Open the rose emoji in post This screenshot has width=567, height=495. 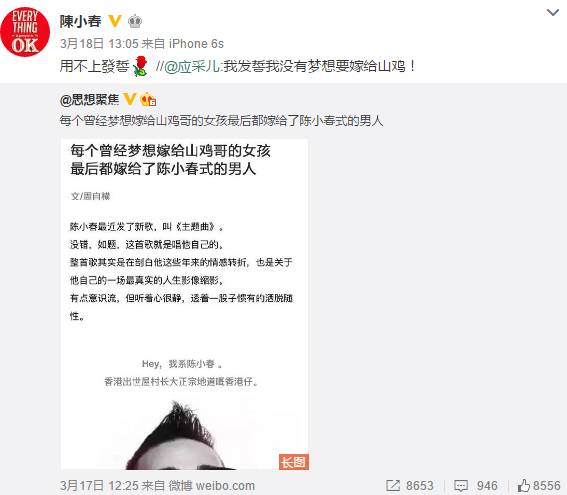point(140,66)
